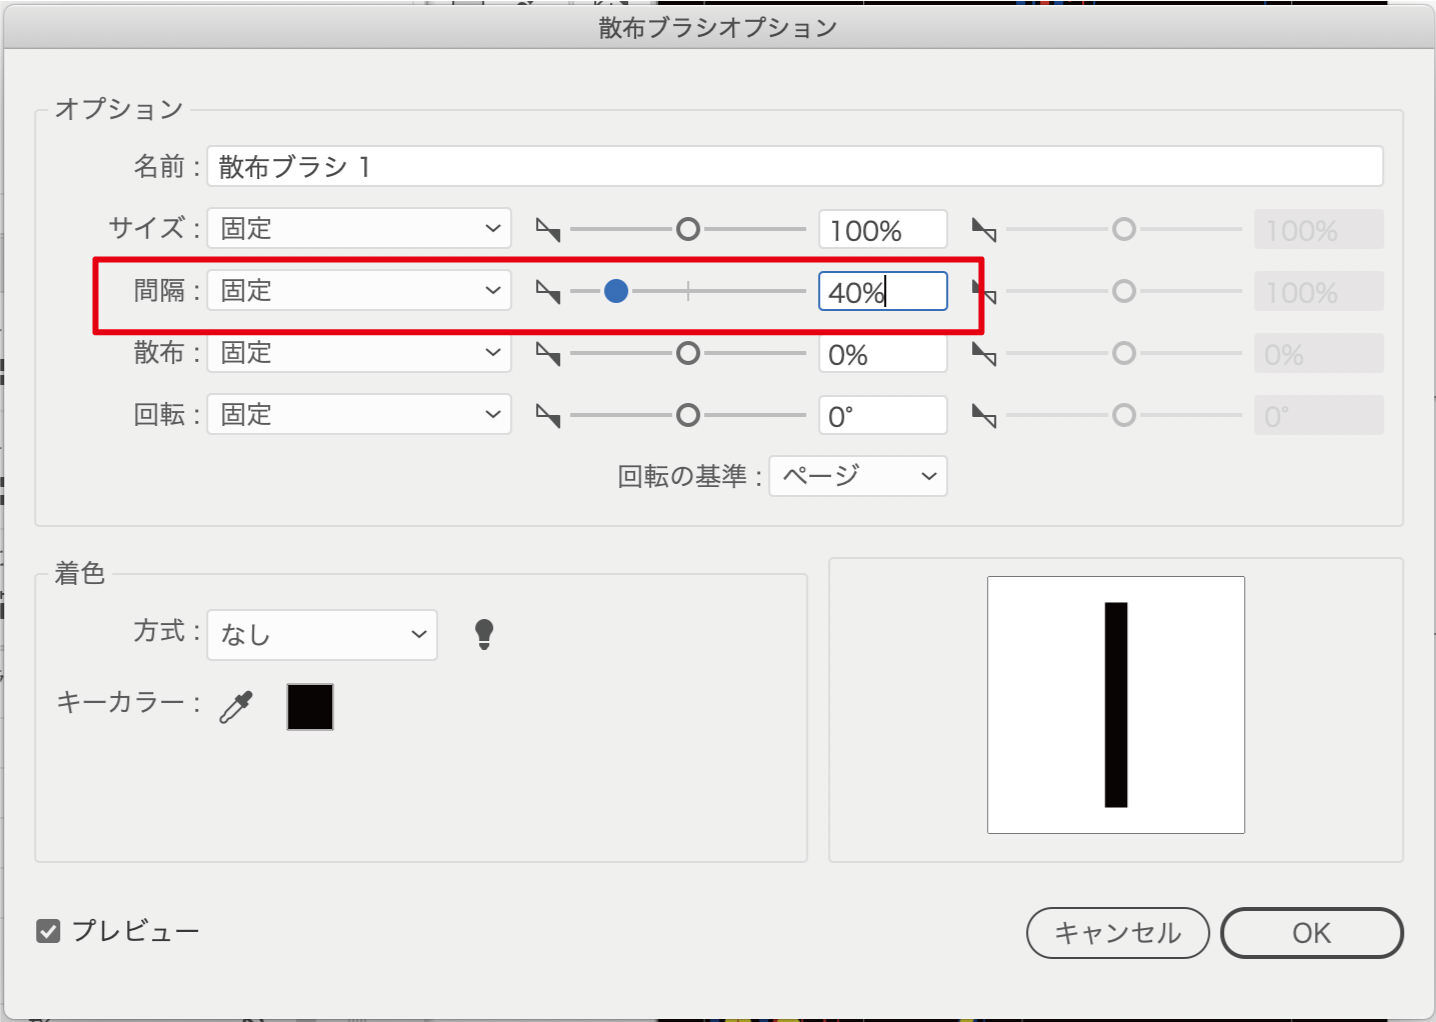1436x1022 pixels.
Task: Select the key color eyedropper tool
Action: point(237,707)
